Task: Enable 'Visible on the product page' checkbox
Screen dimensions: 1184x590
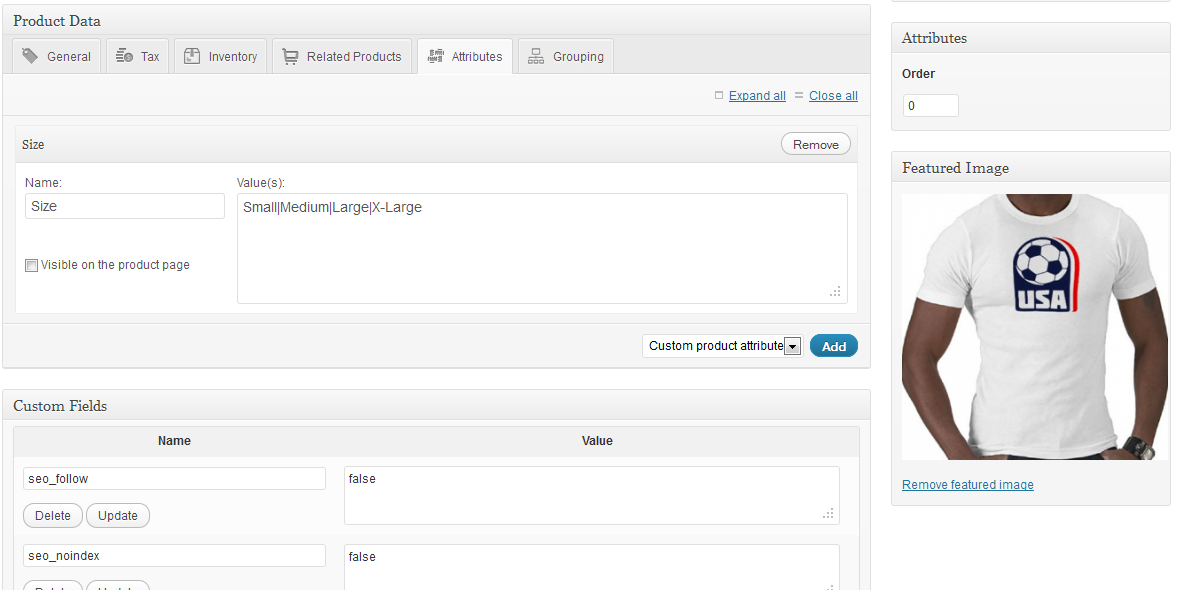Action: [31, 264]
